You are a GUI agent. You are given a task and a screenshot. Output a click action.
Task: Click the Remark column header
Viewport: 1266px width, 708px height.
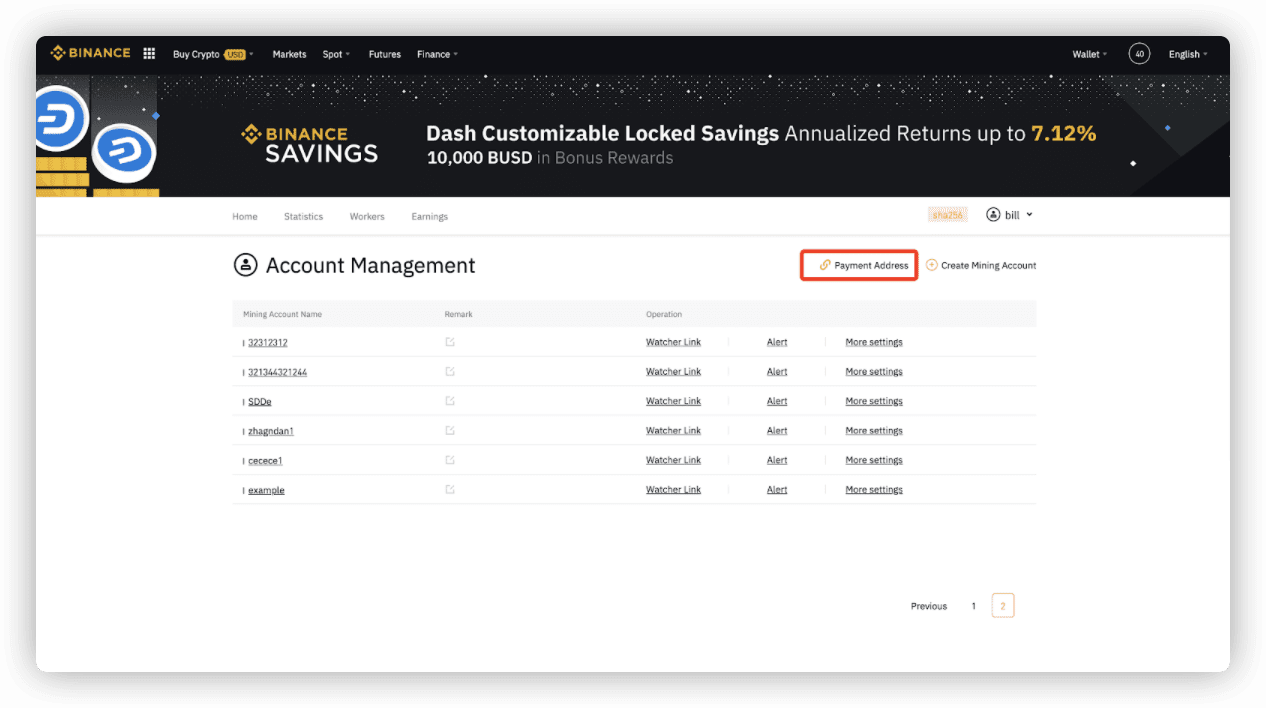pyautogui.click(x=459, y=314)
